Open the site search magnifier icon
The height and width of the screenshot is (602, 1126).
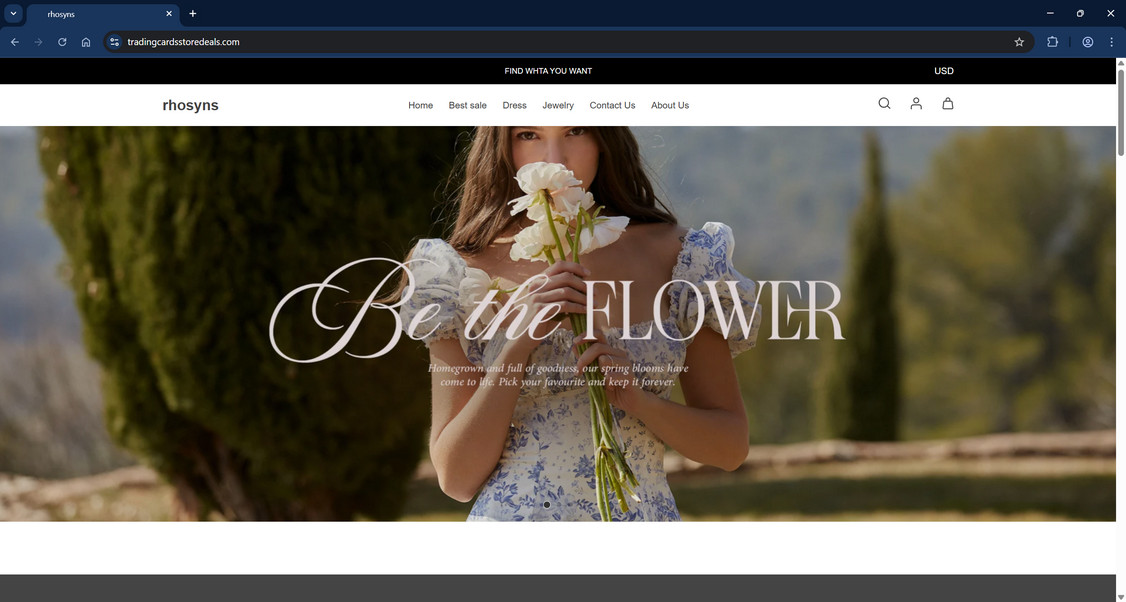click(x=884, y=103)
